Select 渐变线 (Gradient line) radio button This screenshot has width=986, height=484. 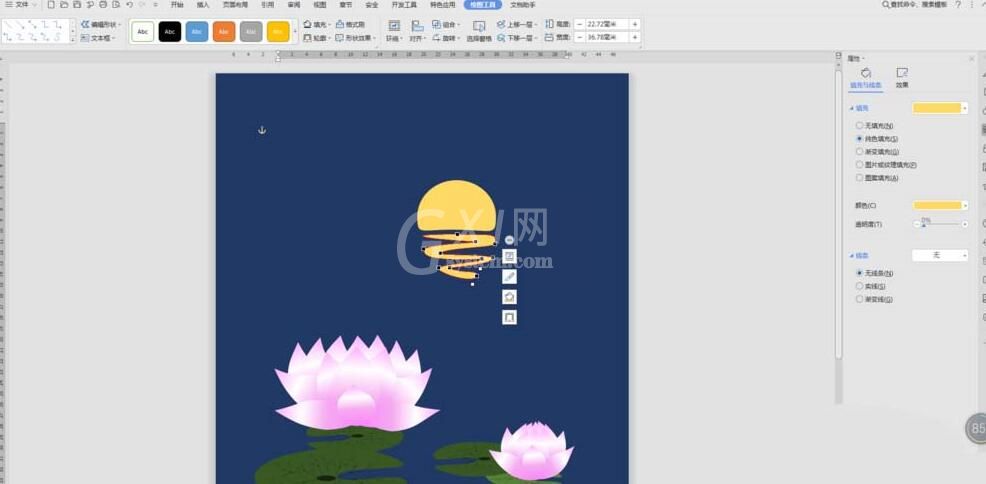[860, 299]
